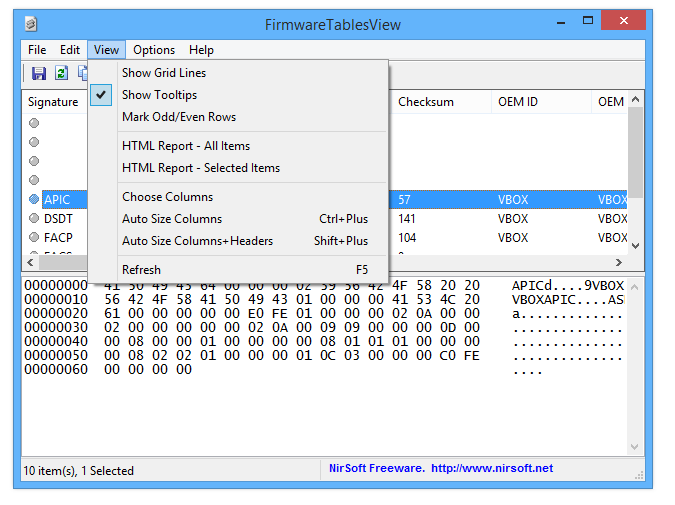Click the Refresh toolbar icon
675x505 pixels.
62,73
